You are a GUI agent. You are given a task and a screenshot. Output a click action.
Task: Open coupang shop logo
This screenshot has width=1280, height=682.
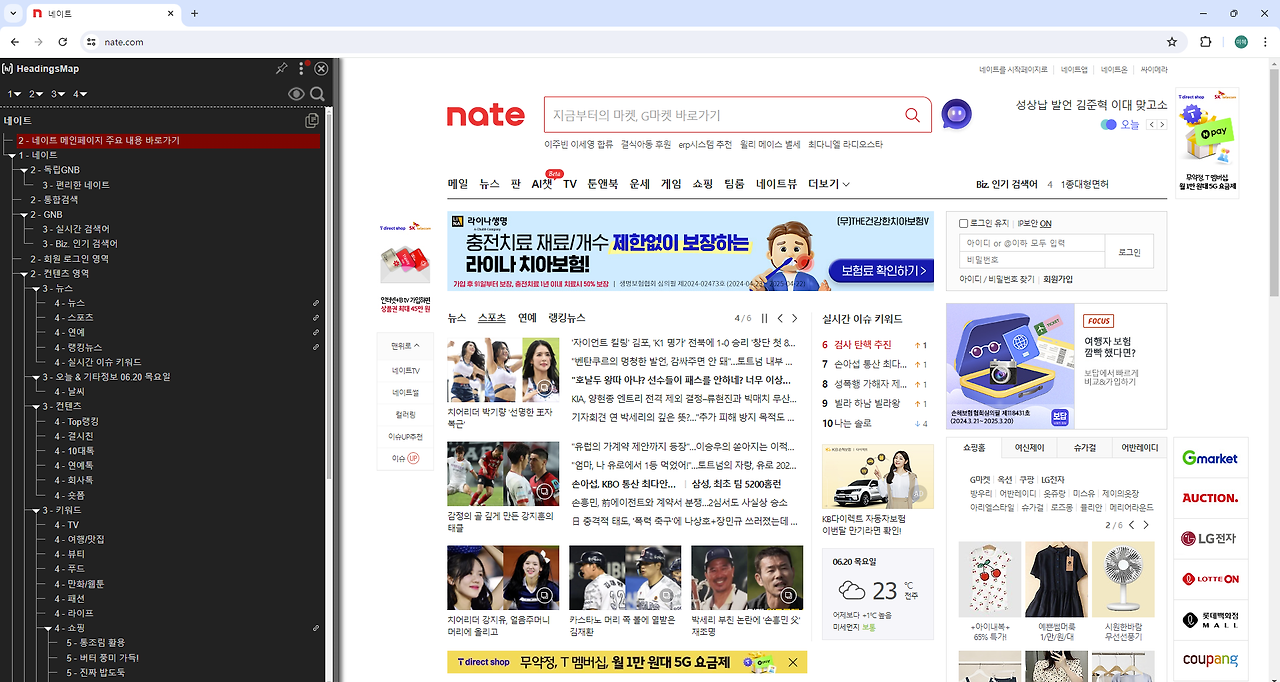[1210, 659]
